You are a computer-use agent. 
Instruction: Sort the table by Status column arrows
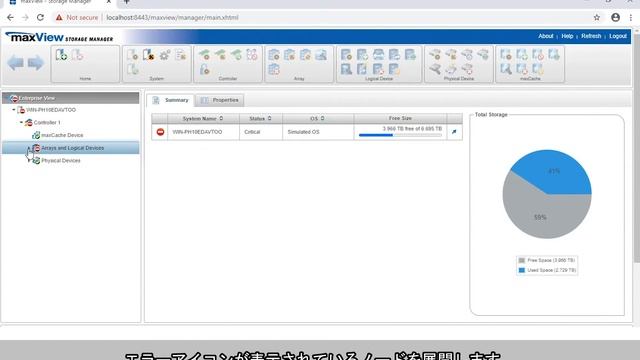(x=269, y=118)
